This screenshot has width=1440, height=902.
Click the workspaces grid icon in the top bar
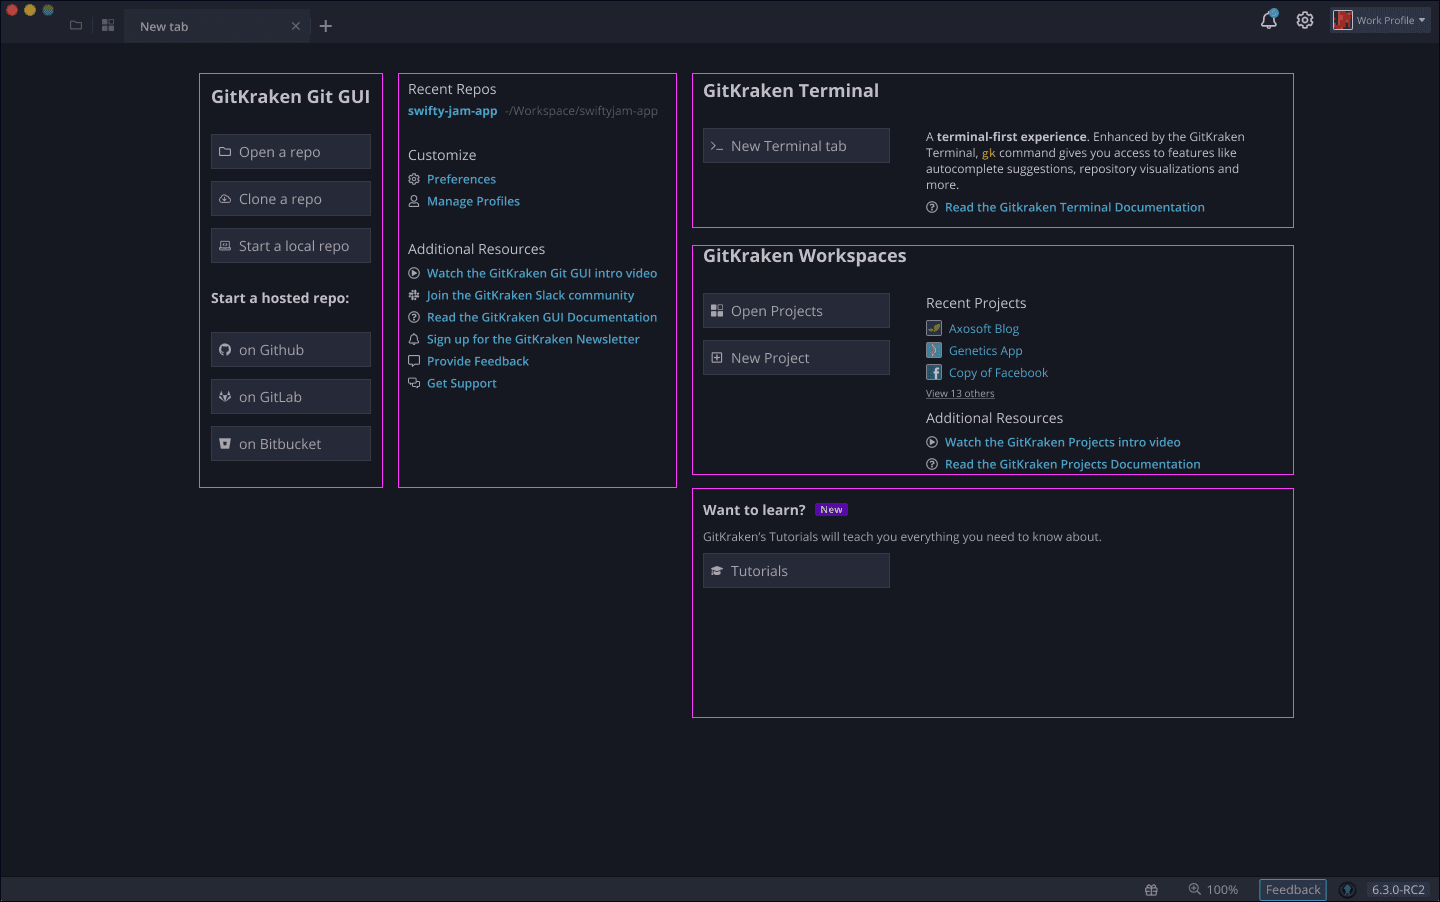tap(108, 26)
